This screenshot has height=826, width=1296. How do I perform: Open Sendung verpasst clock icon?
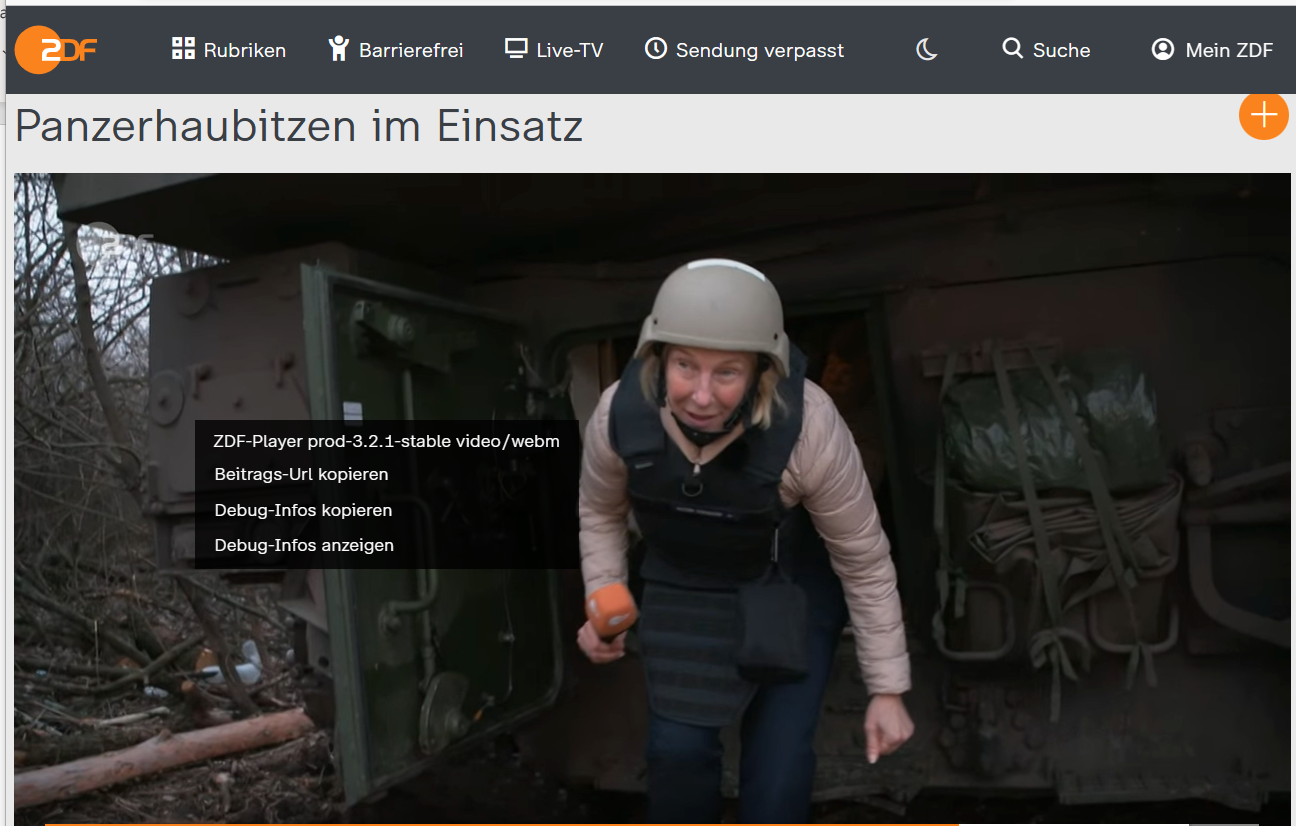coord(656,48)
